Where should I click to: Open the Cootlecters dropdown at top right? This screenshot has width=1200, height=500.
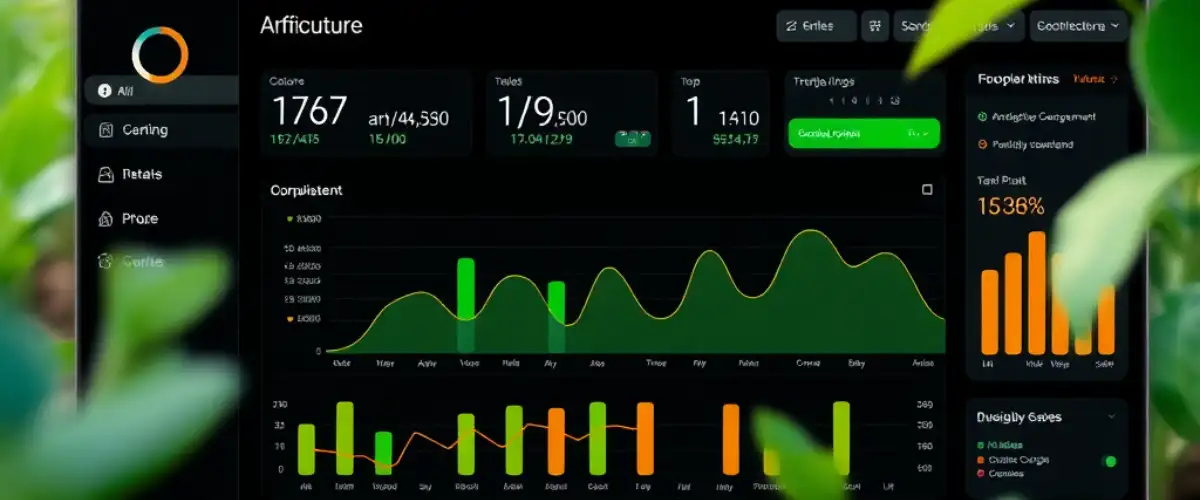1079,26
